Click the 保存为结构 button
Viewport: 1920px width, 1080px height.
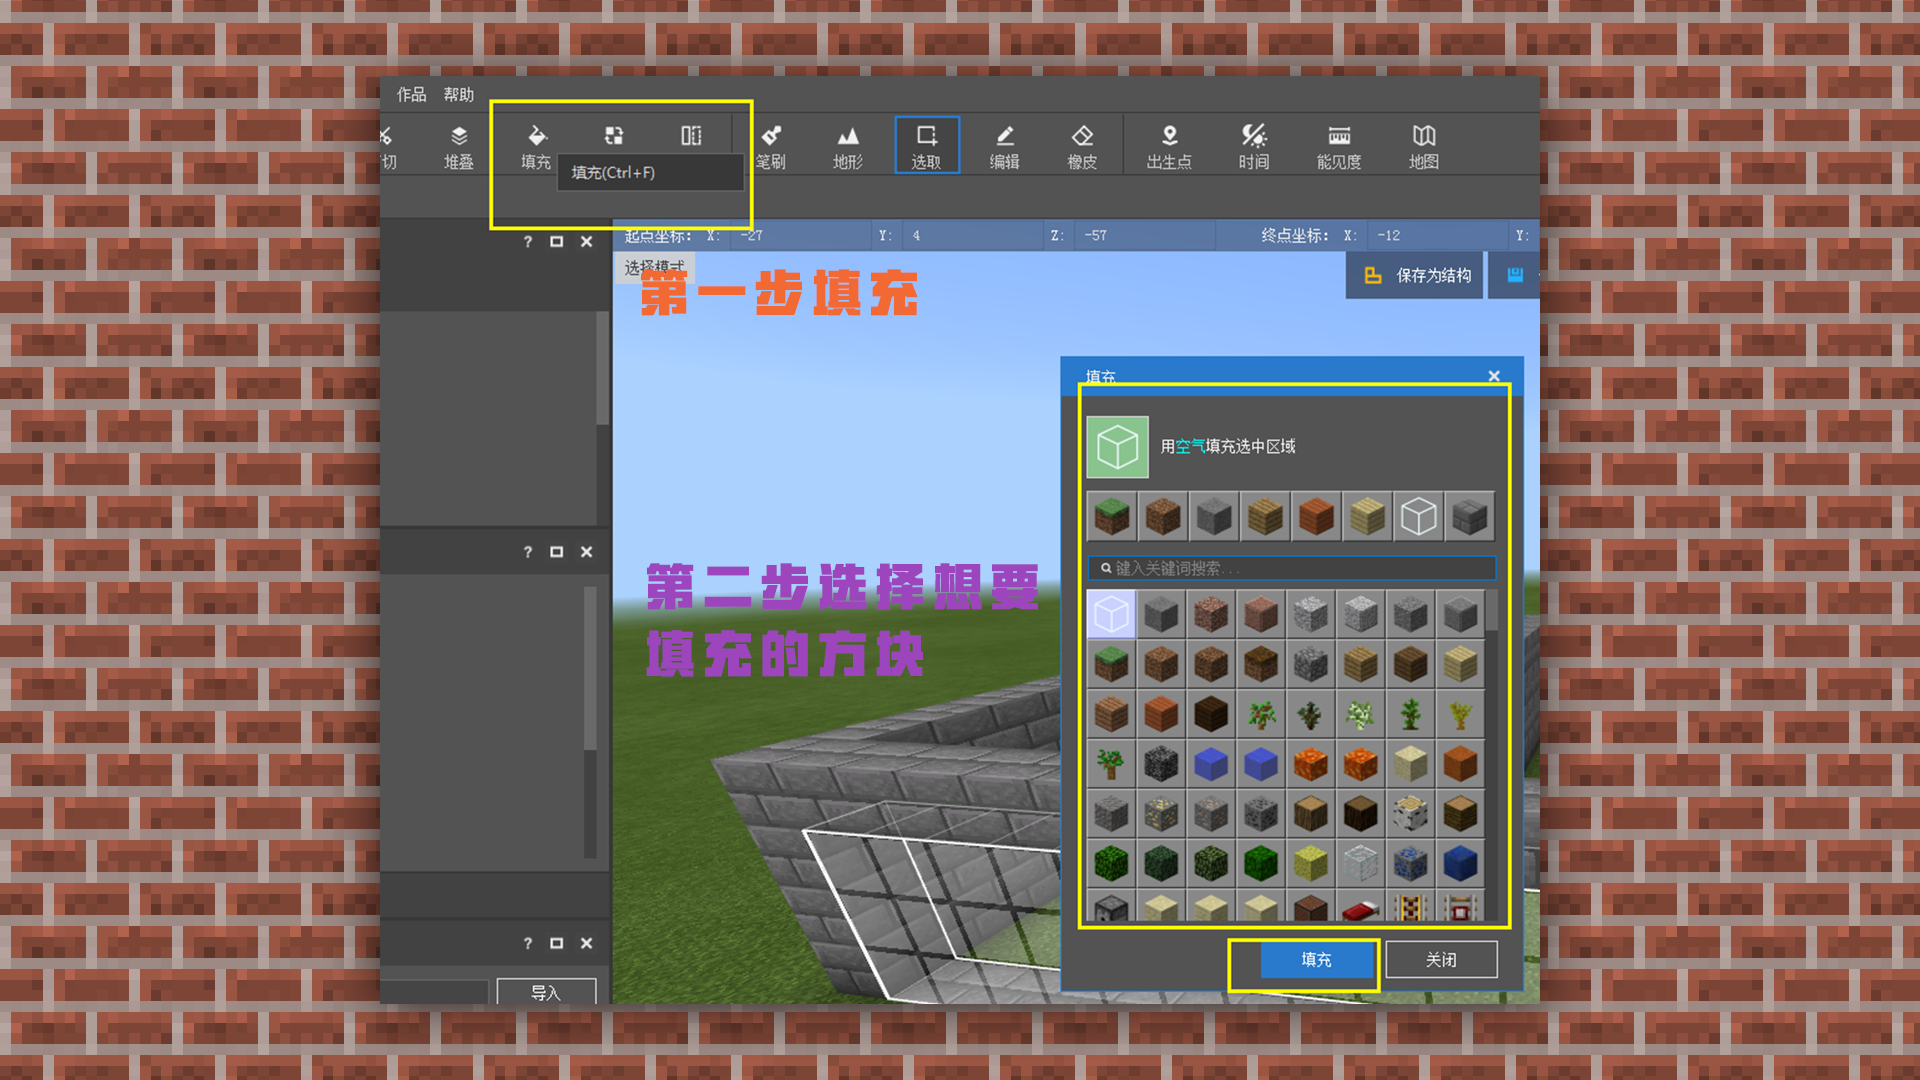[x=1414, y=275]
